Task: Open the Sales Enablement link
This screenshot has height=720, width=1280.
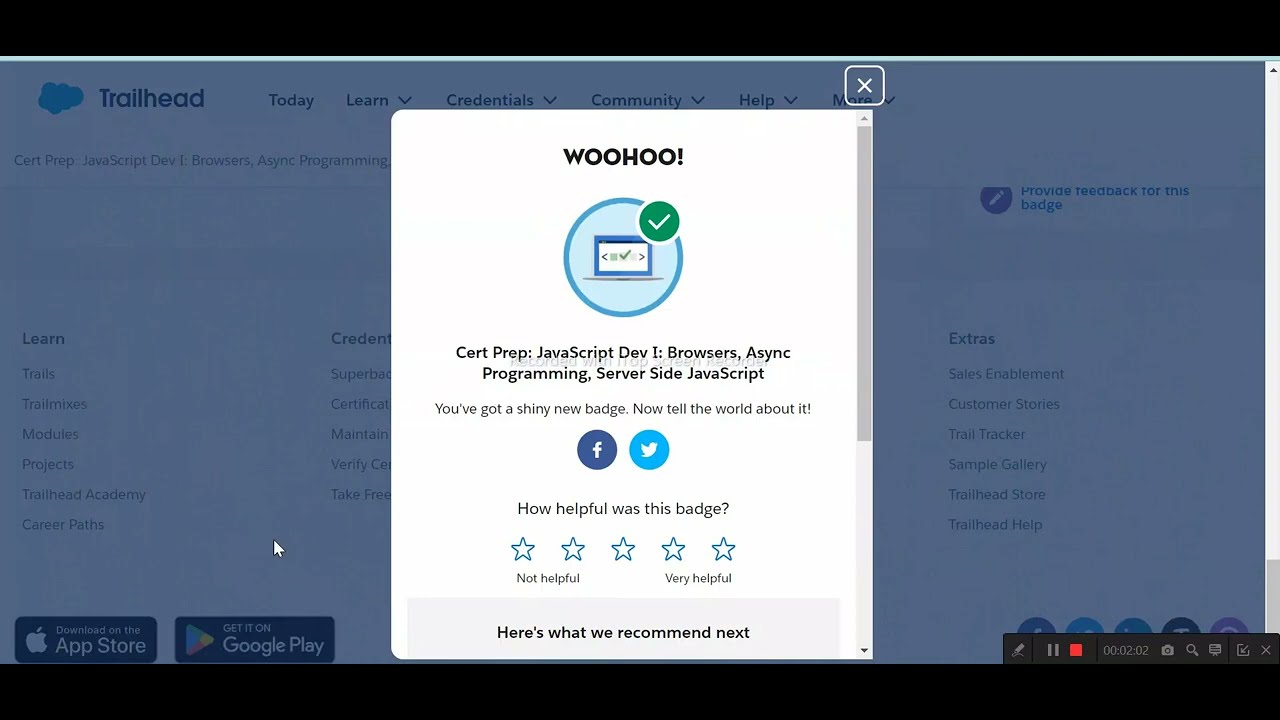Action: point(1006,373)
